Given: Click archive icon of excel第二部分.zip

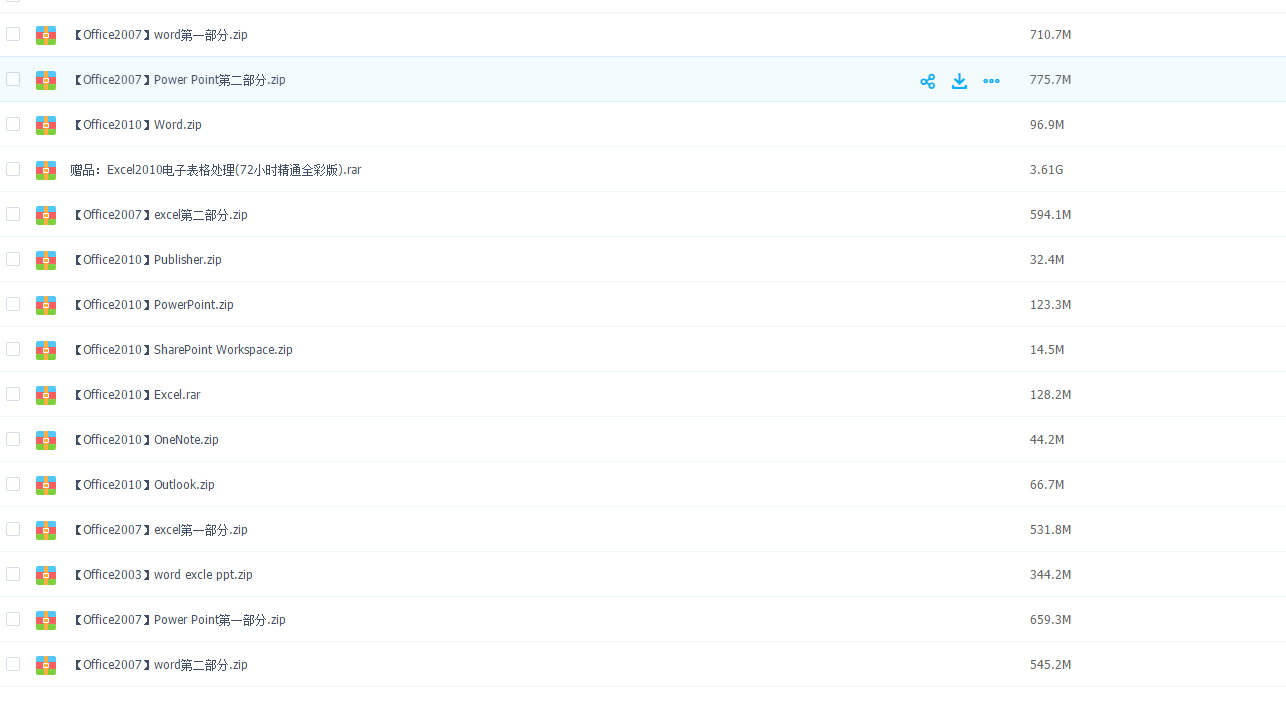Looking at the screenshot, I should (46, 215).
